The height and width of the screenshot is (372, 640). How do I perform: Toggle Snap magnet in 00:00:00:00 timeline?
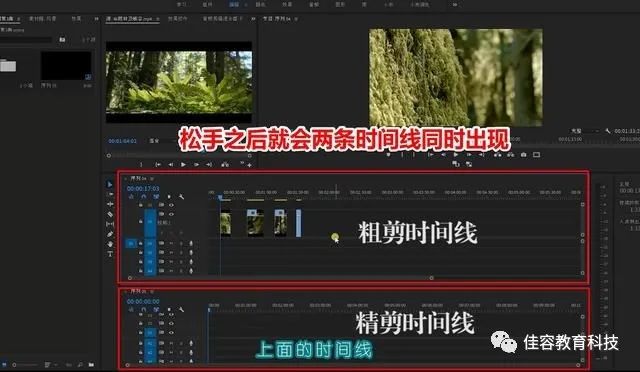pyautogui.click(x=144, y=310)
